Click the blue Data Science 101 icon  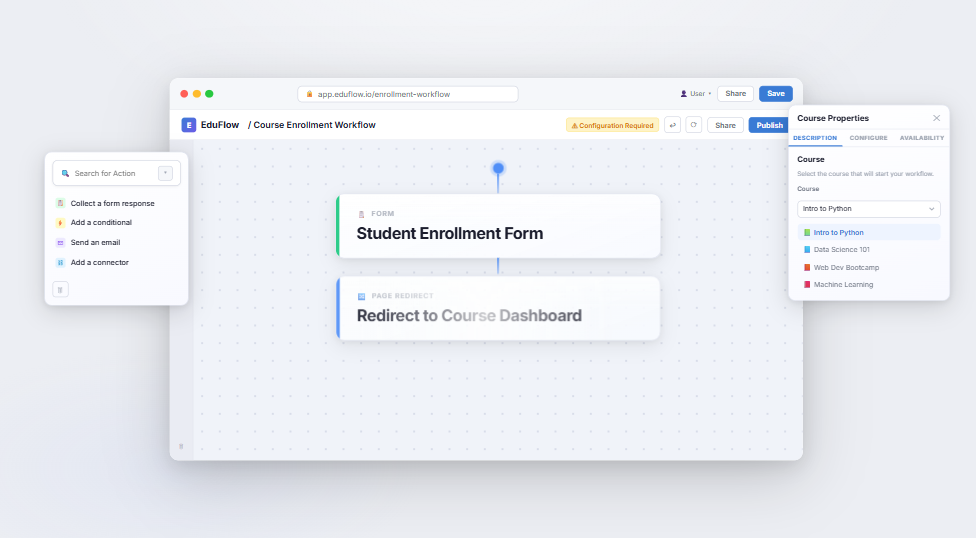tap(807, 250)
